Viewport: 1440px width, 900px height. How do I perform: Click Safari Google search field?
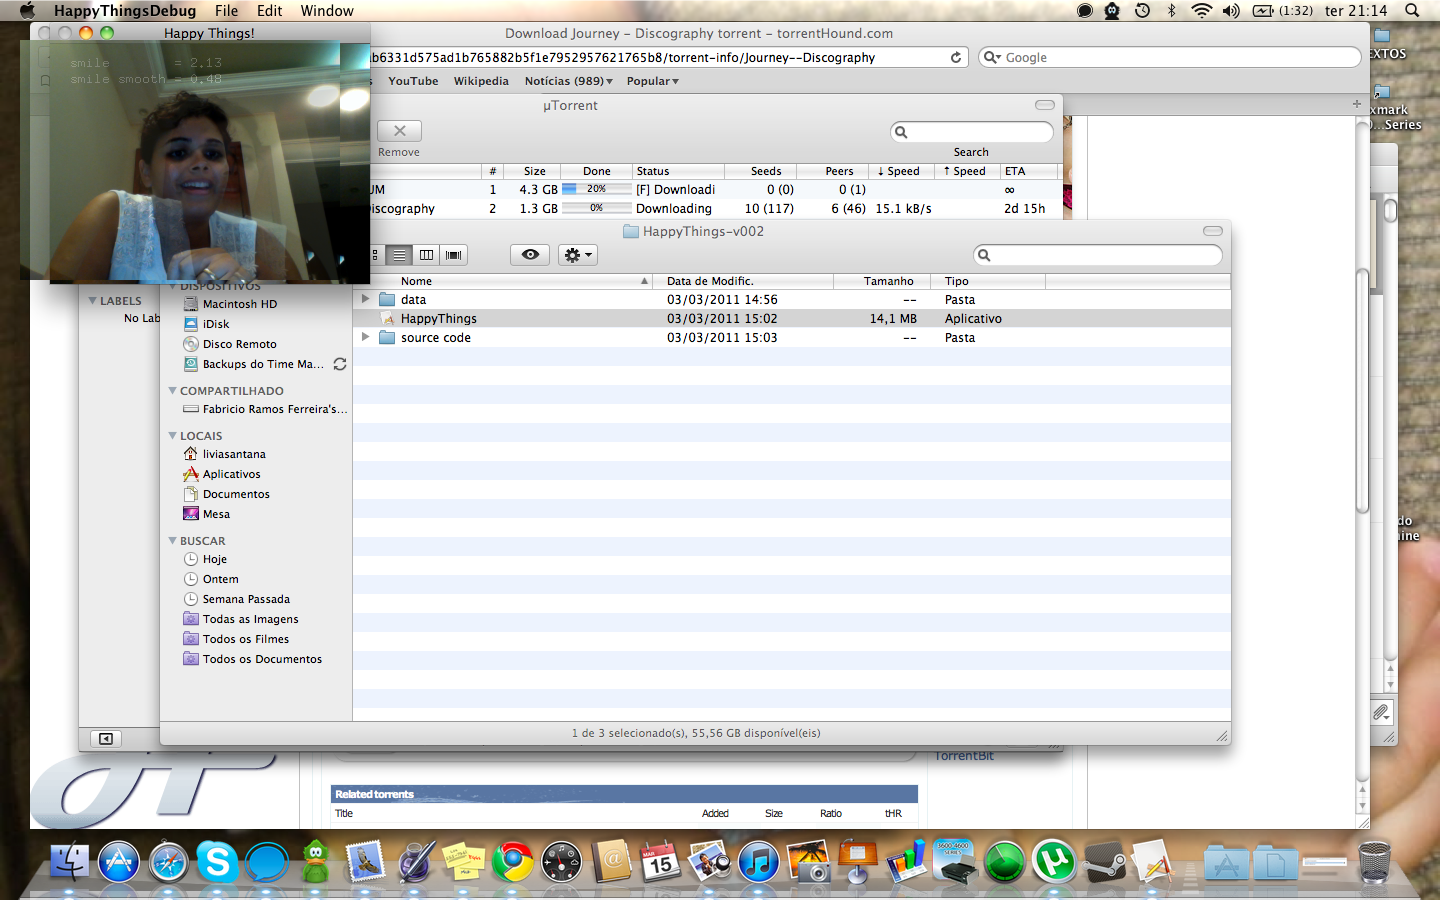[1169, 57]
